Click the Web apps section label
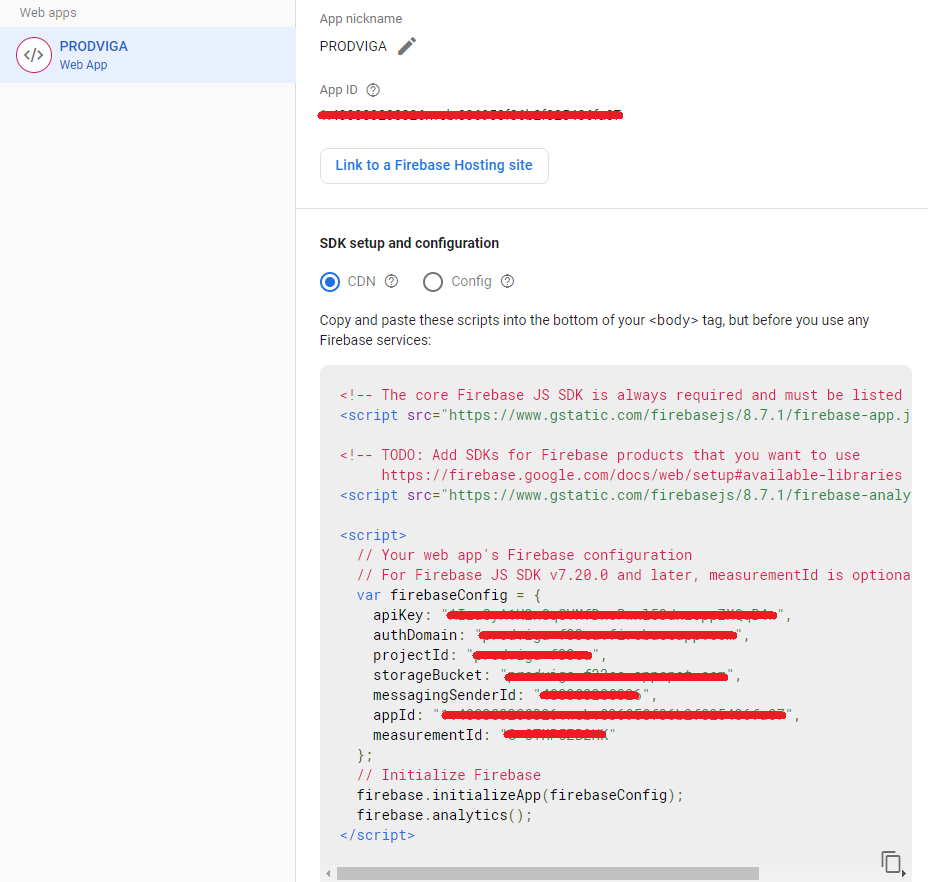 pyautogui.click(x=48, y=12)
